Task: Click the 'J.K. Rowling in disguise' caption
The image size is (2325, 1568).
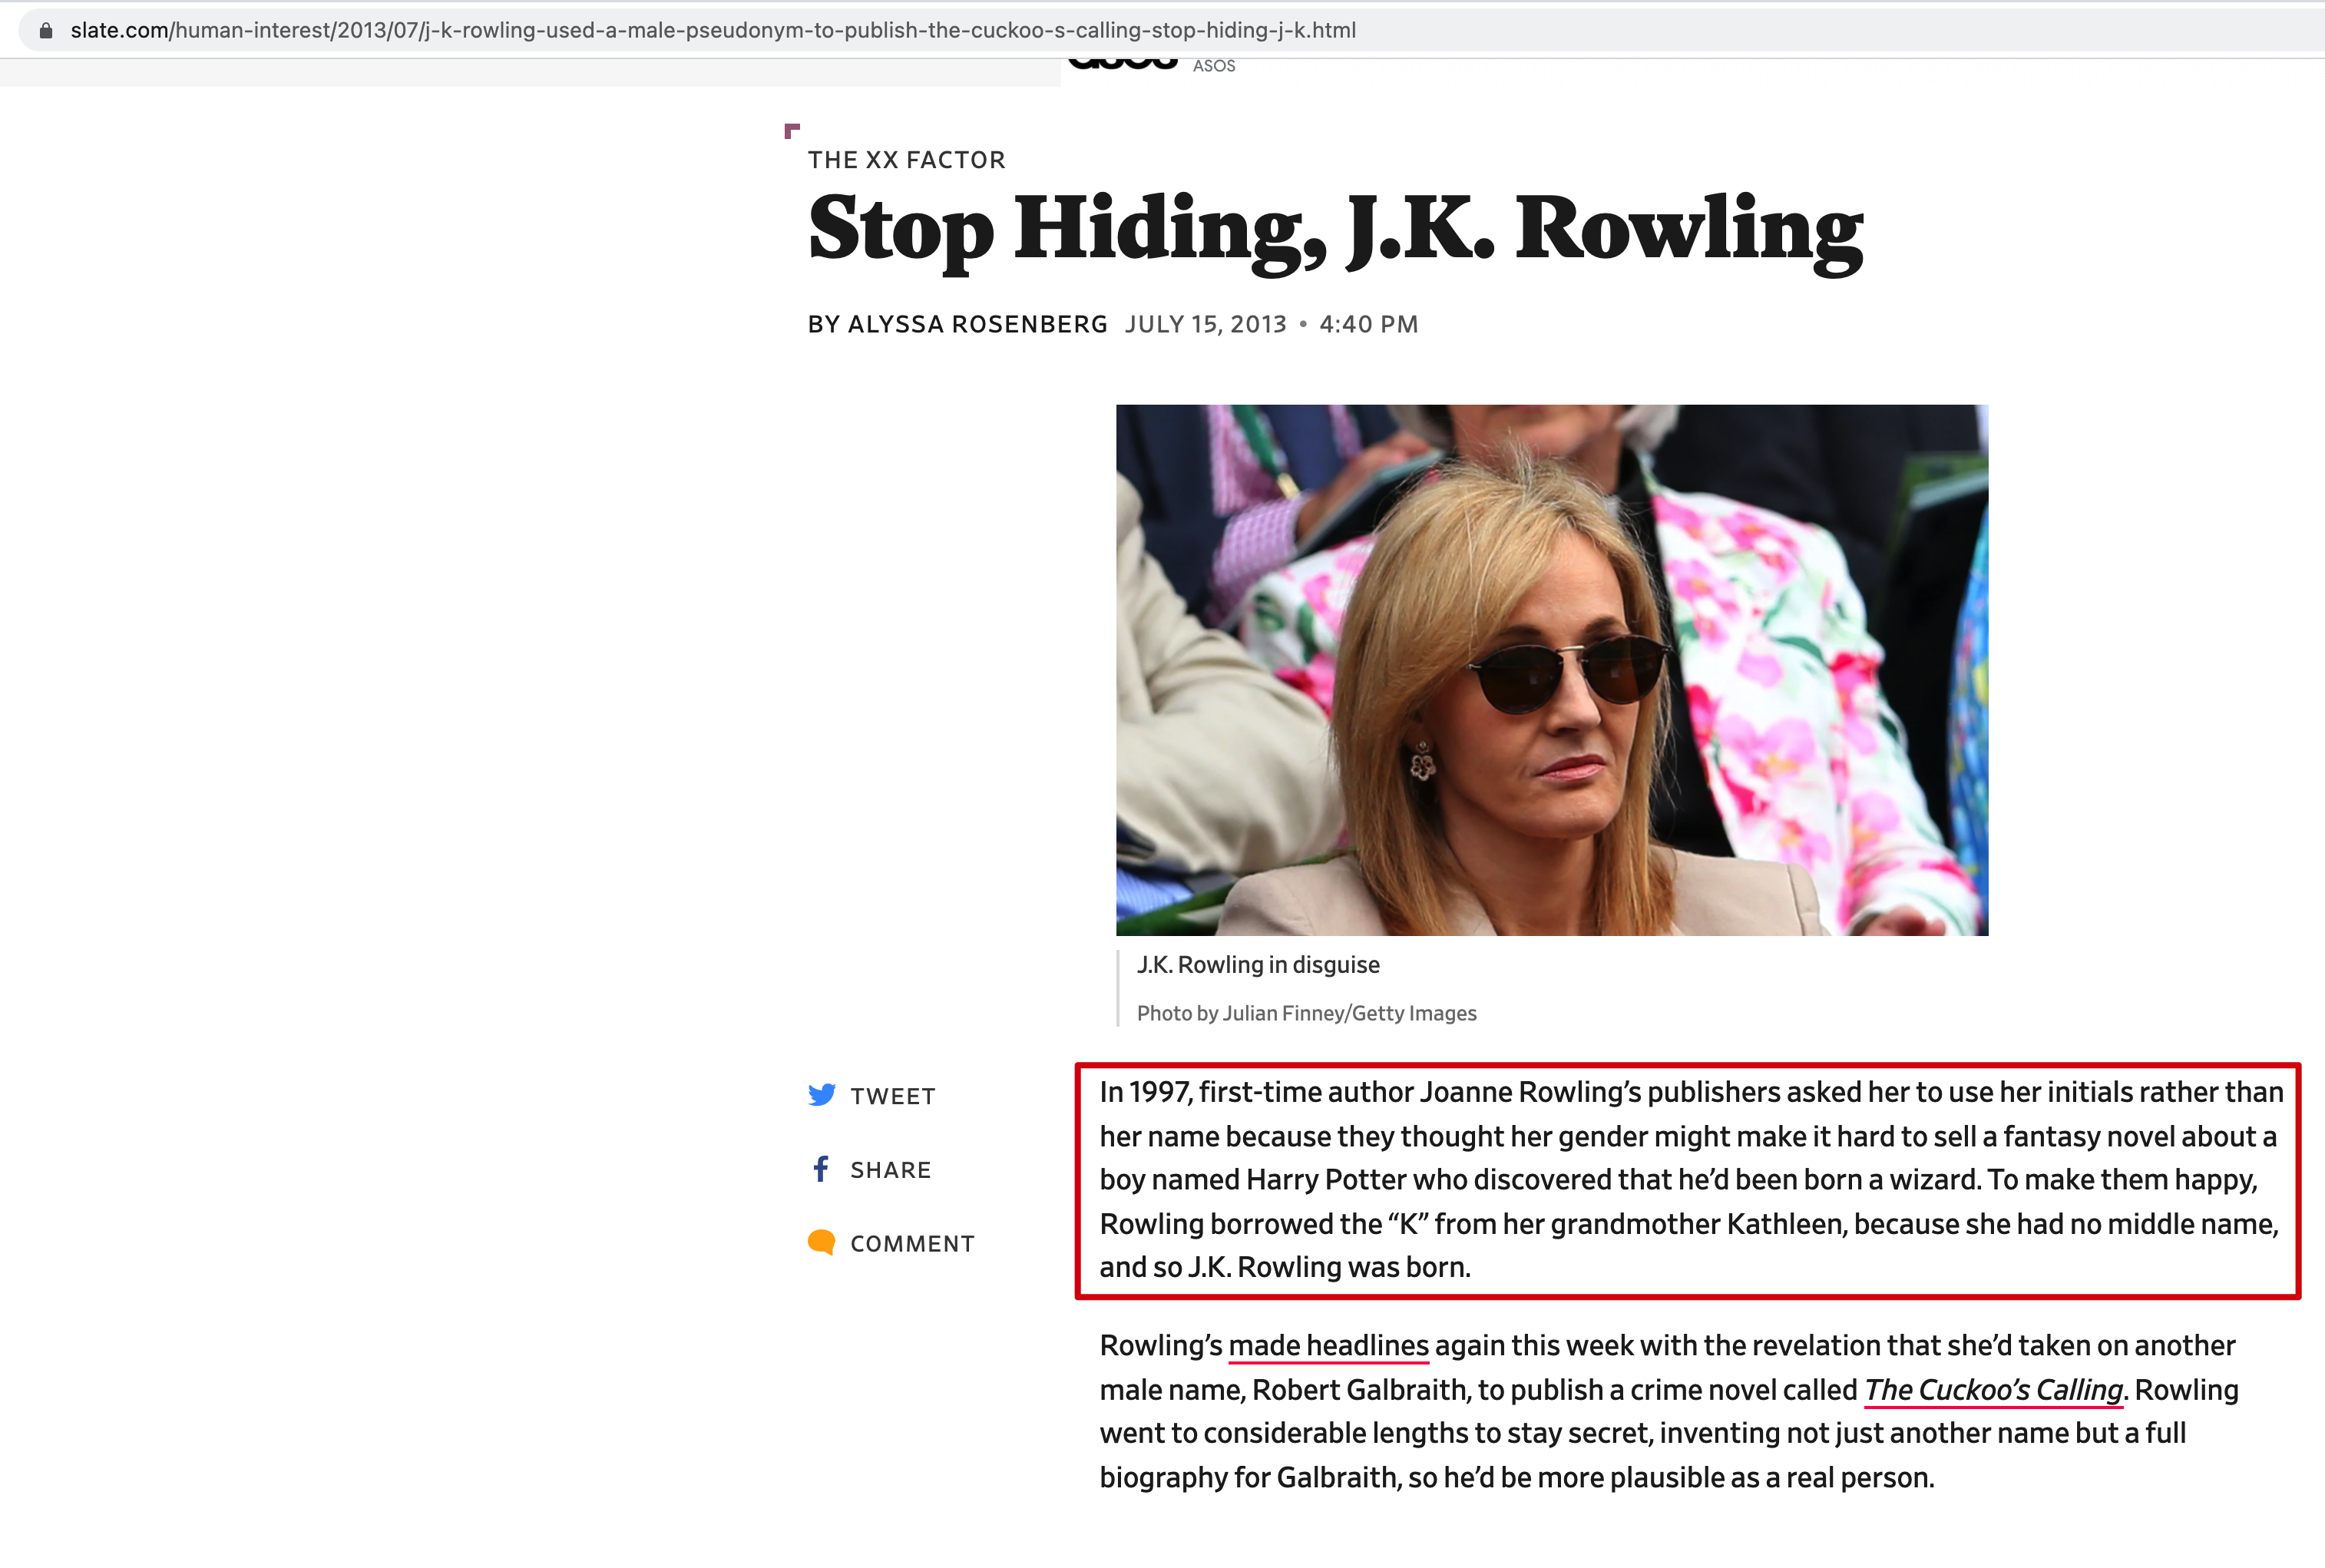Action: [x=1257, y=965]
